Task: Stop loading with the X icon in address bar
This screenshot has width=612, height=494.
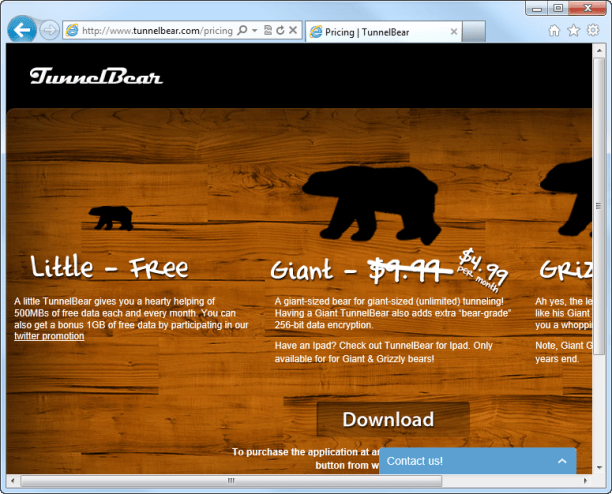Action: [x=293, y=30]
